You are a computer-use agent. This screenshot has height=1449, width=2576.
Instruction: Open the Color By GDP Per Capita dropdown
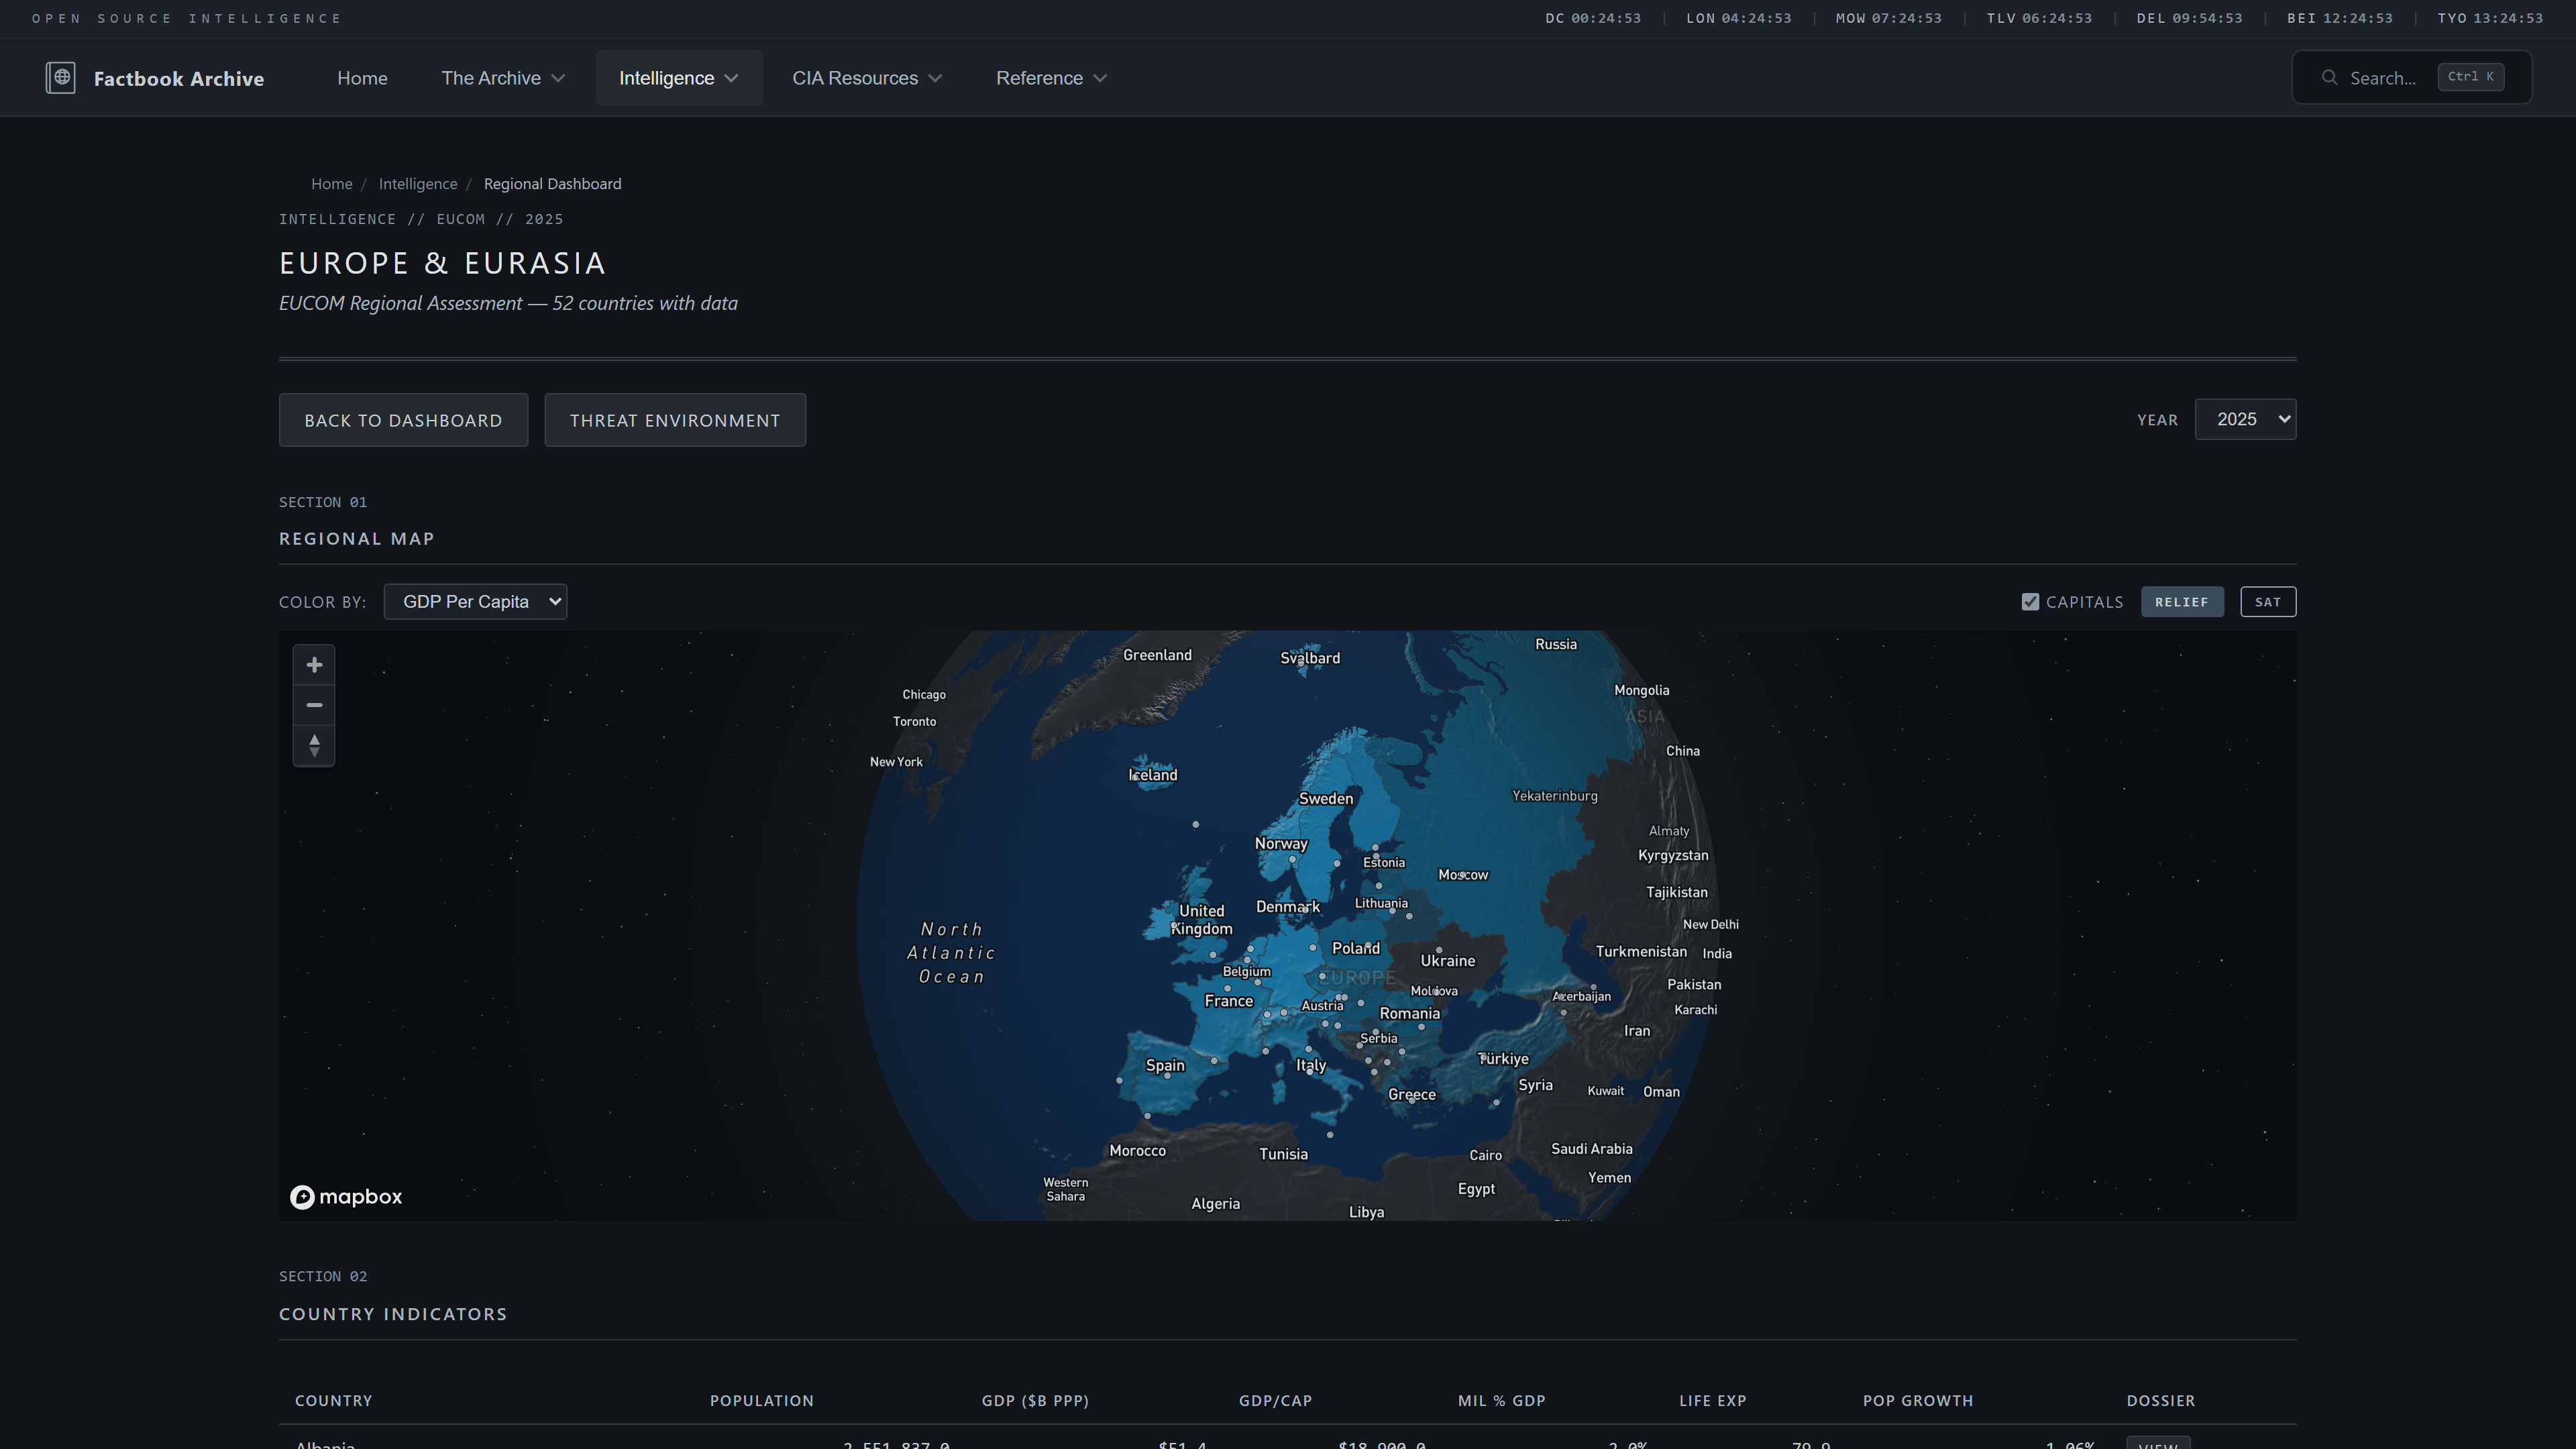pyautogui.click(x=475, y=602)
